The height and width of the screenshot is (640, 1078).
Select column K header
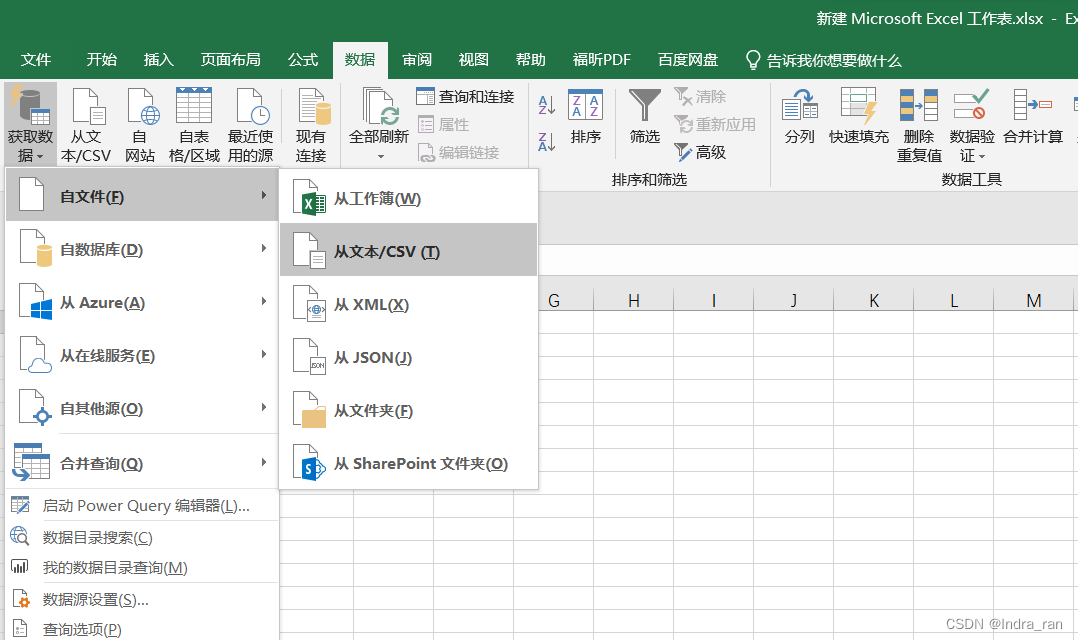(874, 300)
